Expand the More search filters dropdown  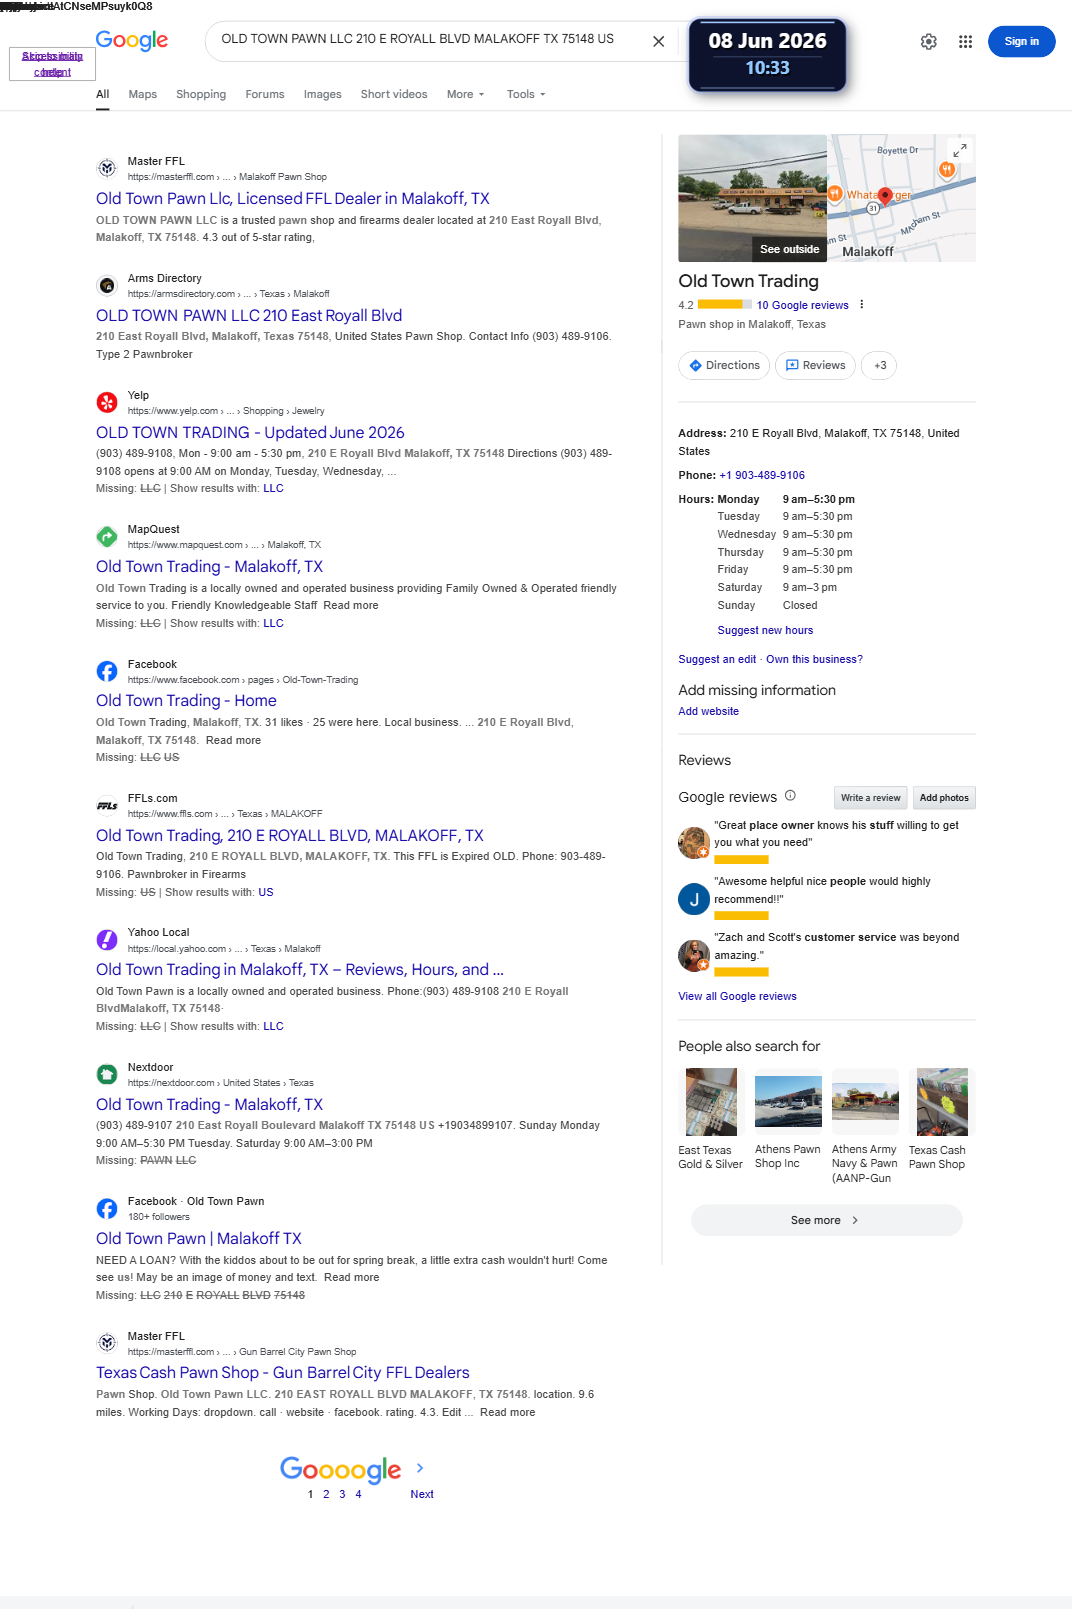[465, 94]
